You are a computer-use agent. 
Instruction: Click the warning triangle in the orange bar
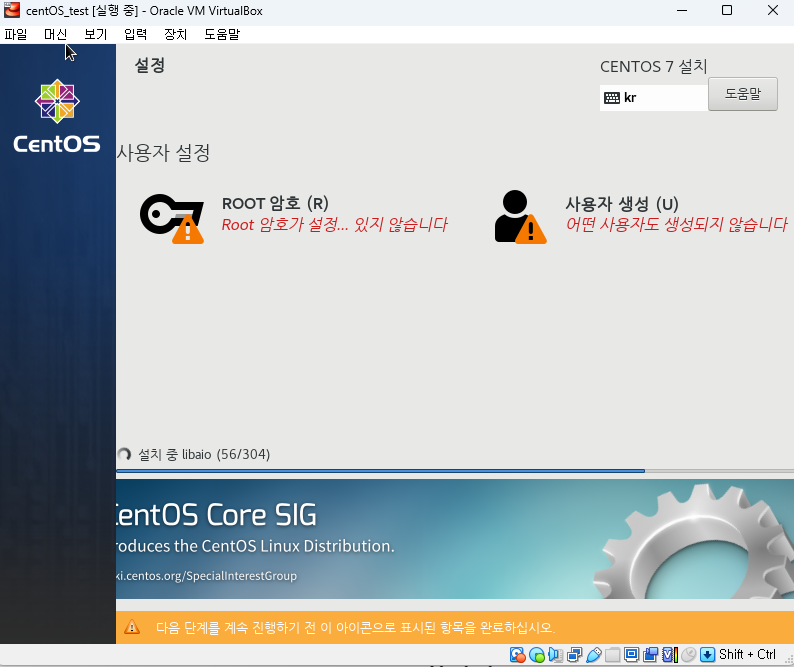(x=132, y=627)
